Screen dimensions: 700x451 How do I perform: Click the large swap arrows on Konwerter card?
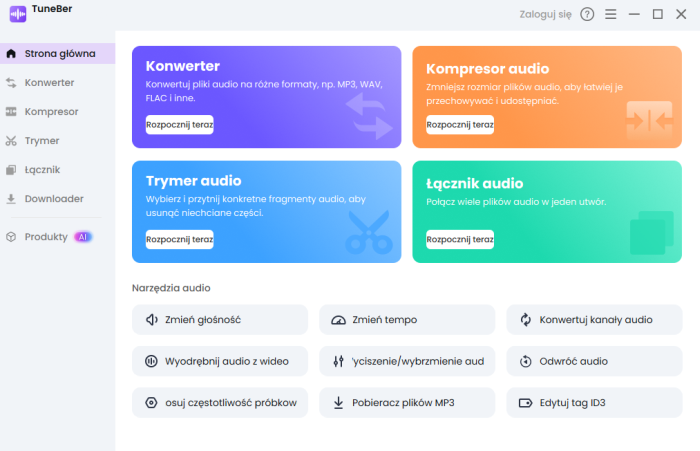point(369,116)
